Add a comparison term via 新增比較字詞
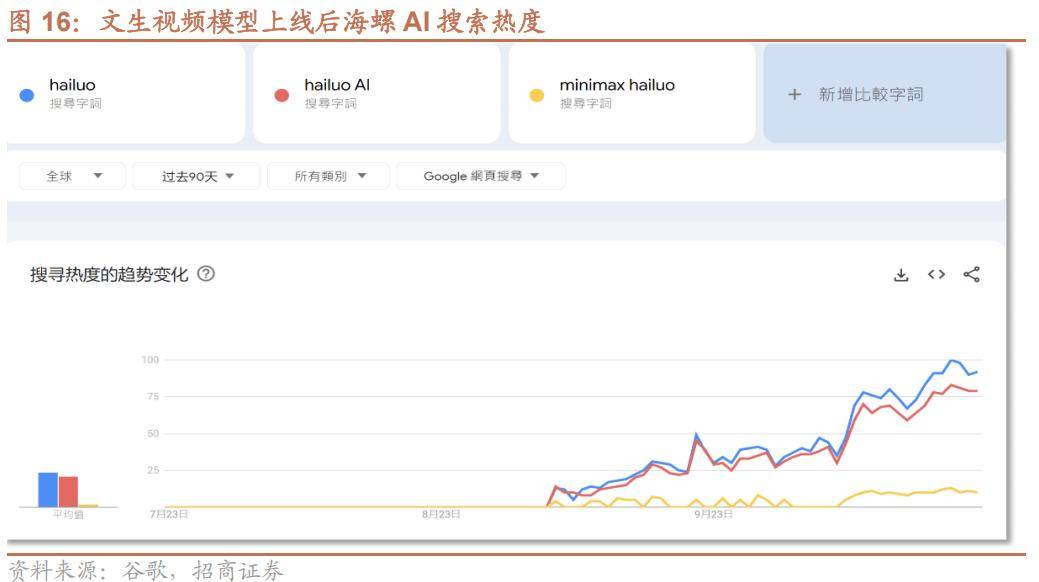This screenshot has height=582, width=1039. [885, 94]
